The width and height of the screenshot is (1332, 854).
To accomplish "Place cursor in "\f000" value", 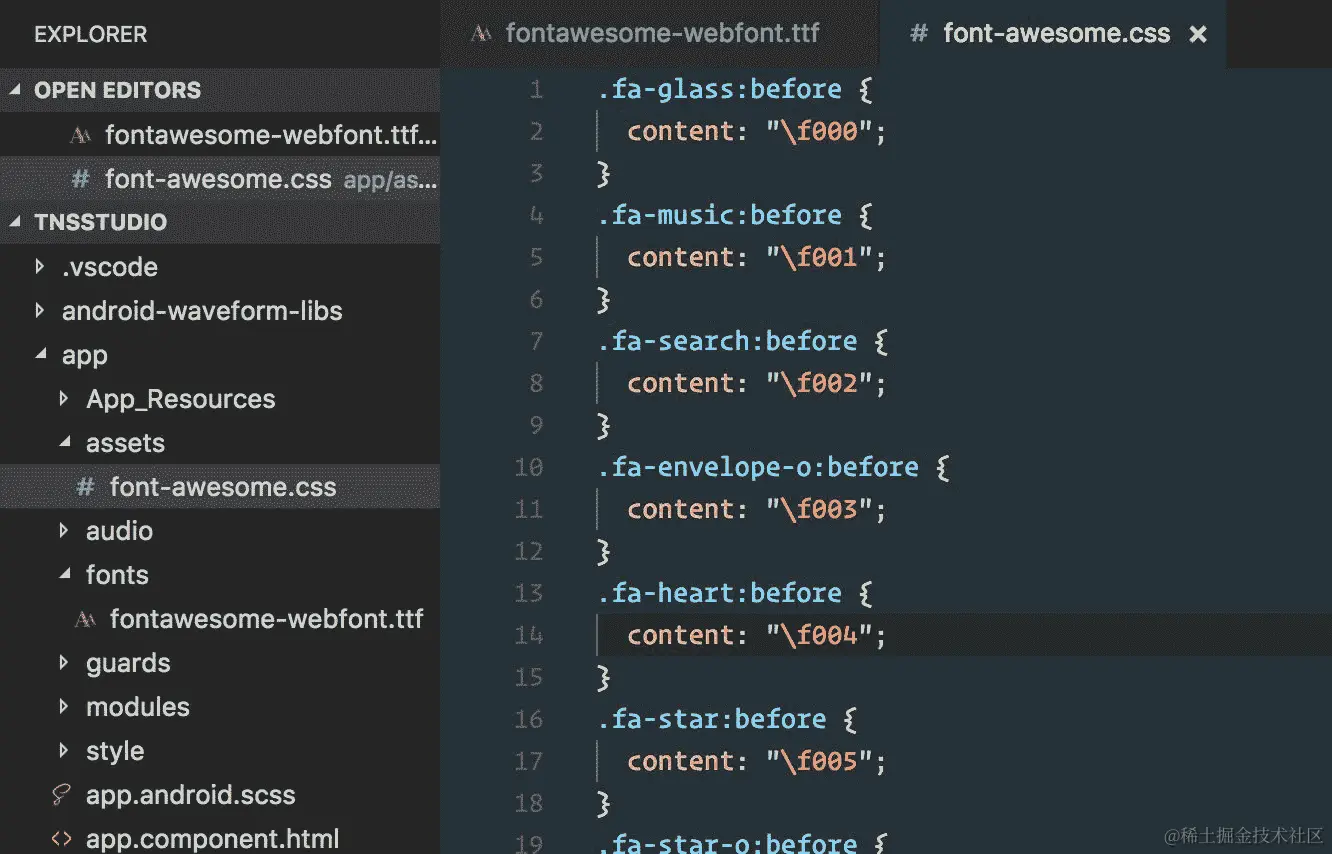I will (820, 131).
